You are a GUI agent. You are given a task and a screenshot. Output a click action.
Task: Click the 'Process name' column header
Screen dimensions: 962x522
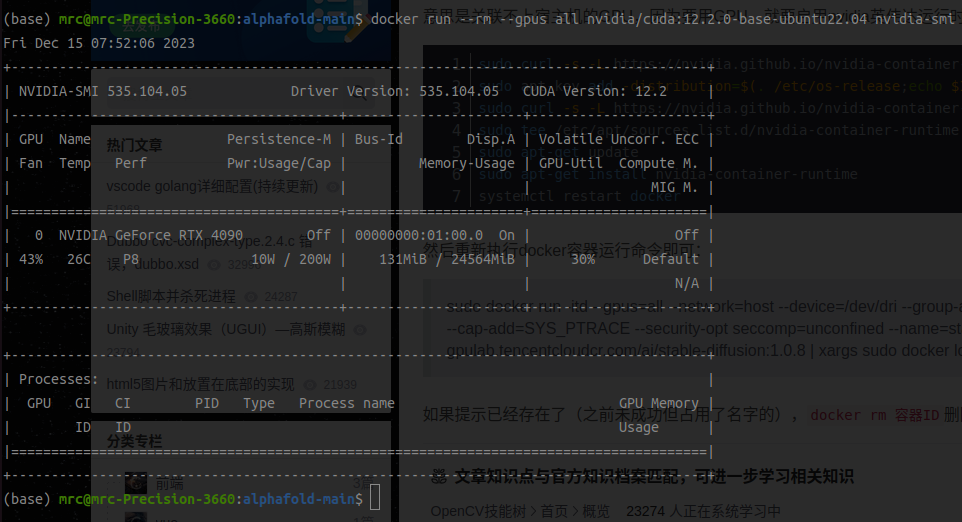click(x=347, y=404)
